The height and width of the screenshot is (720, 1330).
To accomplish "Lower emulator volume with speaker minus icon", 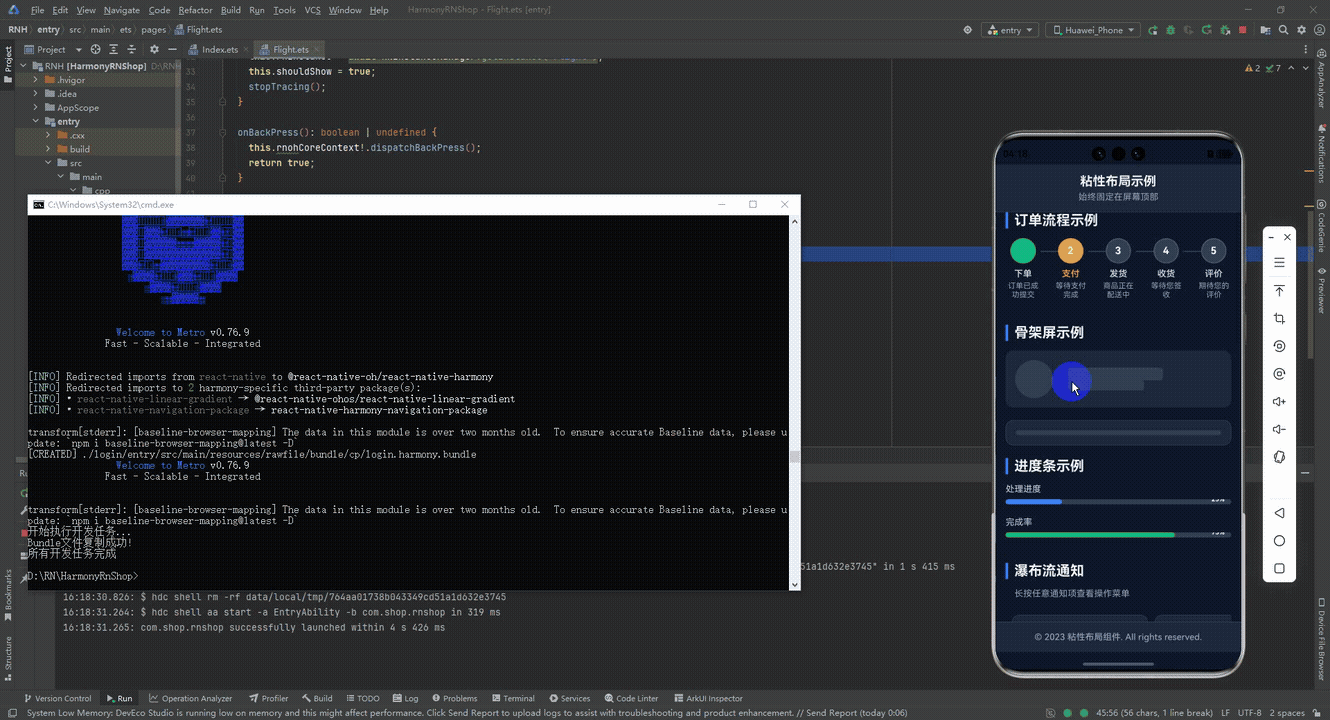I will pyautogui.click(x=1279, y=430).
